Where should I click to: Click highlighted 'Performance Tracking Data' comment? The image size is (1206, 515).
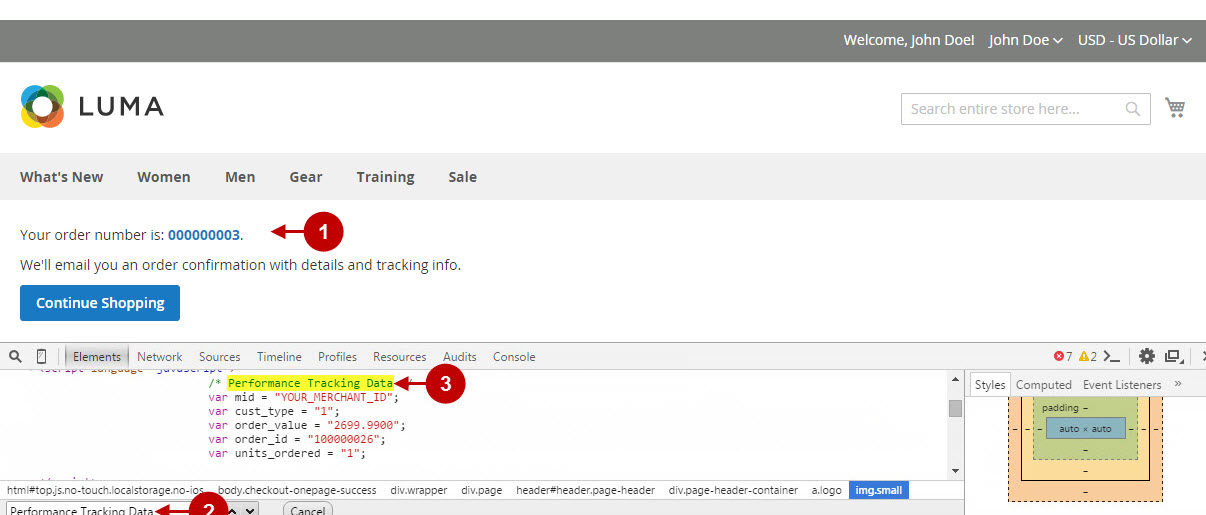tap(311, 383)
